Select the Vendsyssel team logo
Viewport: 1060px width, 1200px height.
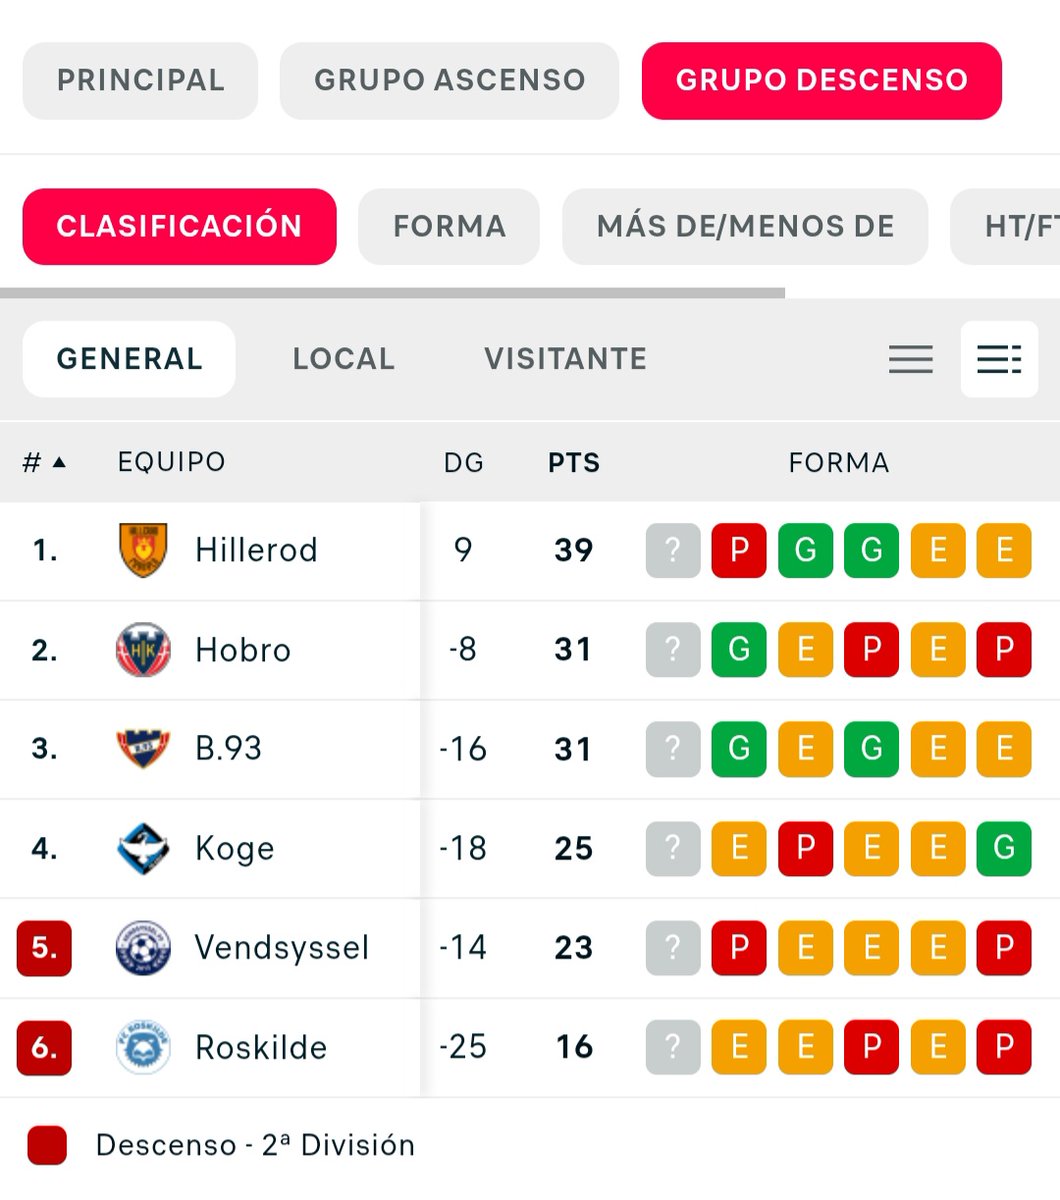143,947
